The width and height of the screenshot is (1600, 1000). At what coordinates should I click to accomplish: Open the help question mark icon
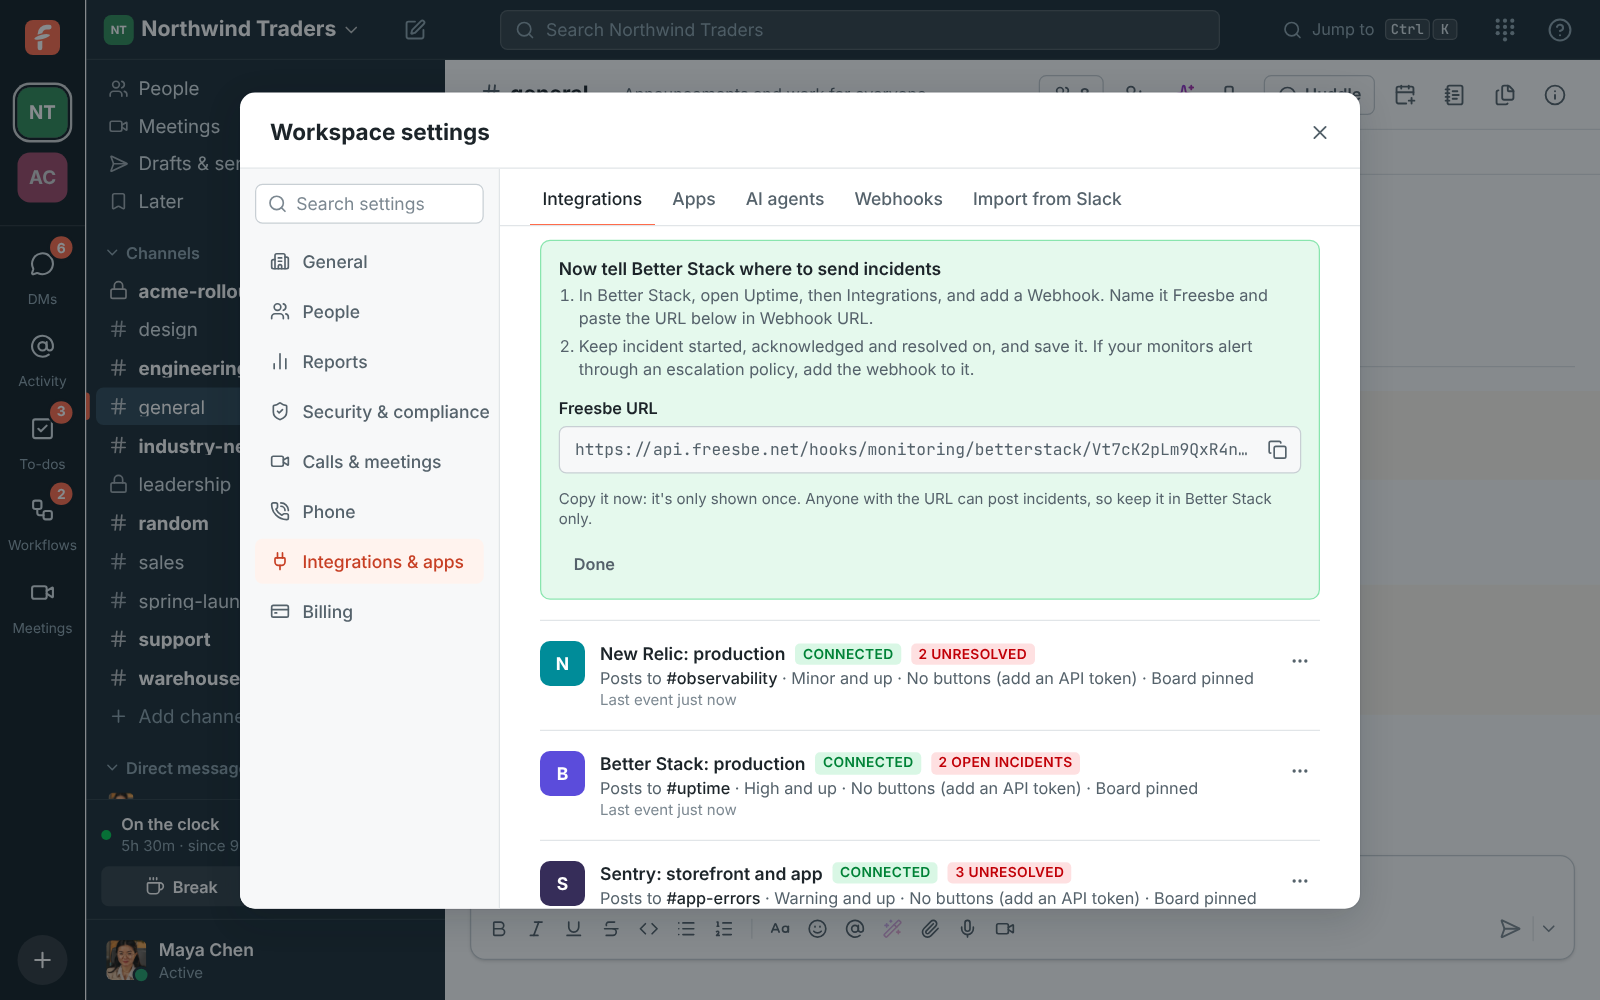pos(1560,30)
